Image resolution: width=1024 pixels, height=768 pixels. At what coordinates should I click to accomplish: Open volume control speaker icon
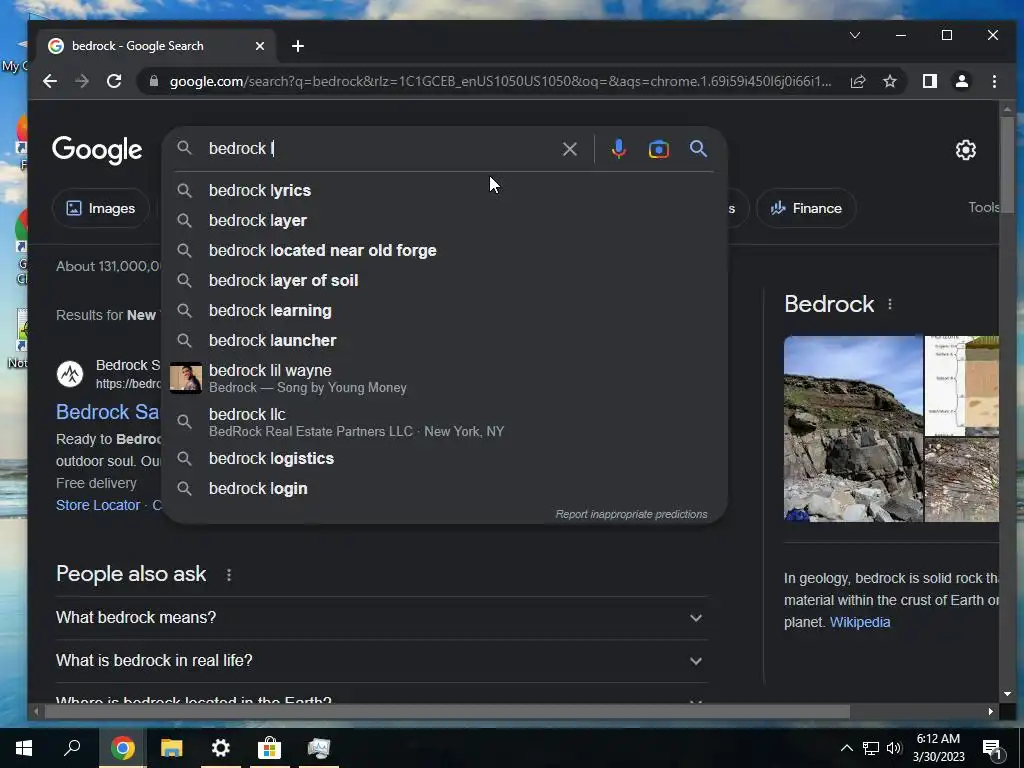point(894,748)
